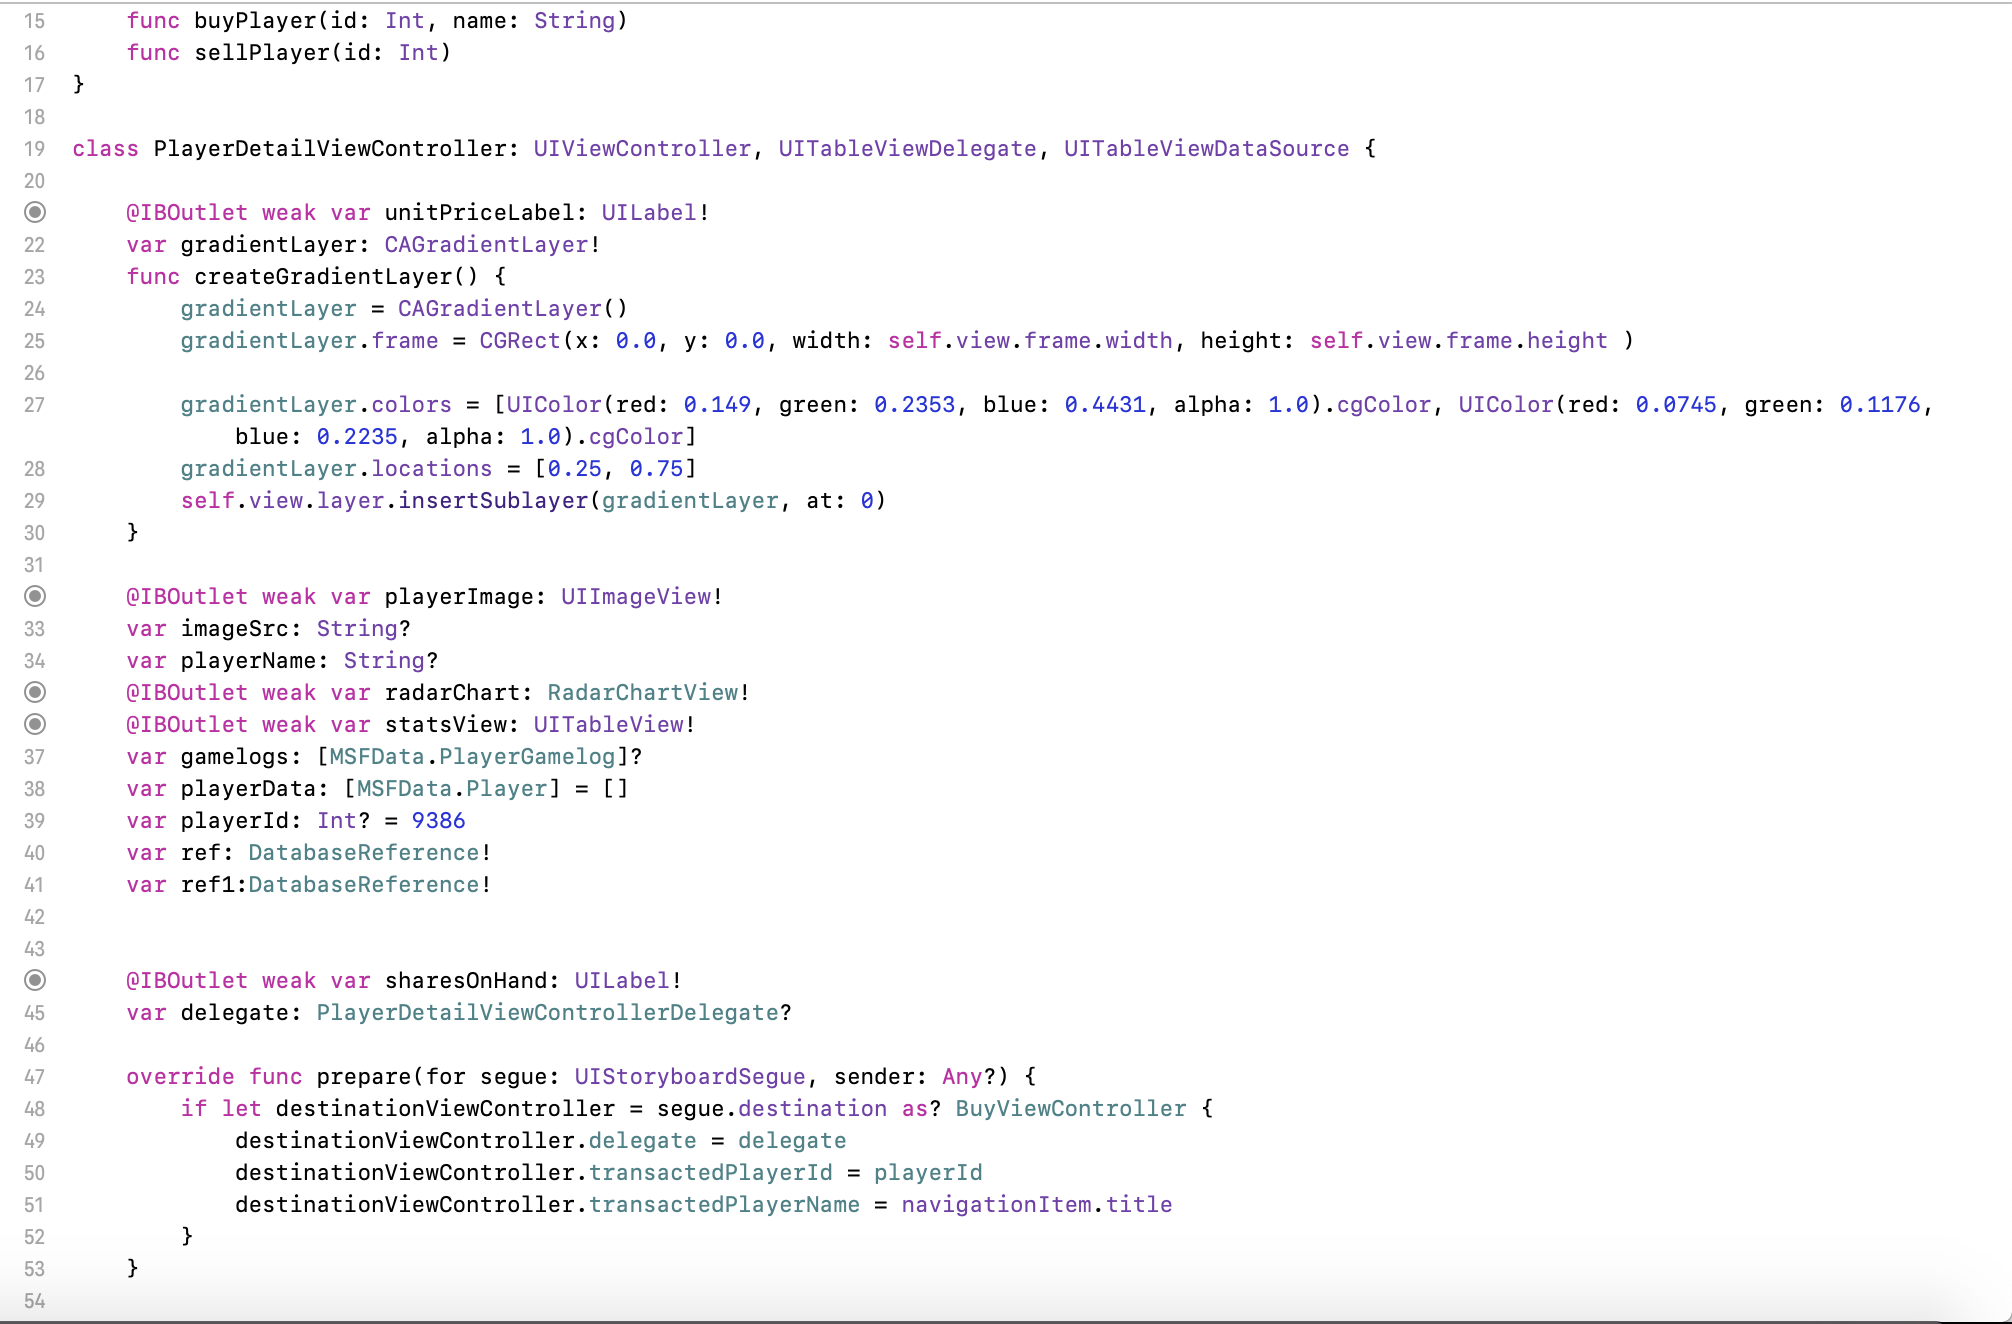Click the insertSublayer method call
The height and width of the screenshot is (1324, 2012).
[x=493, y=501]
